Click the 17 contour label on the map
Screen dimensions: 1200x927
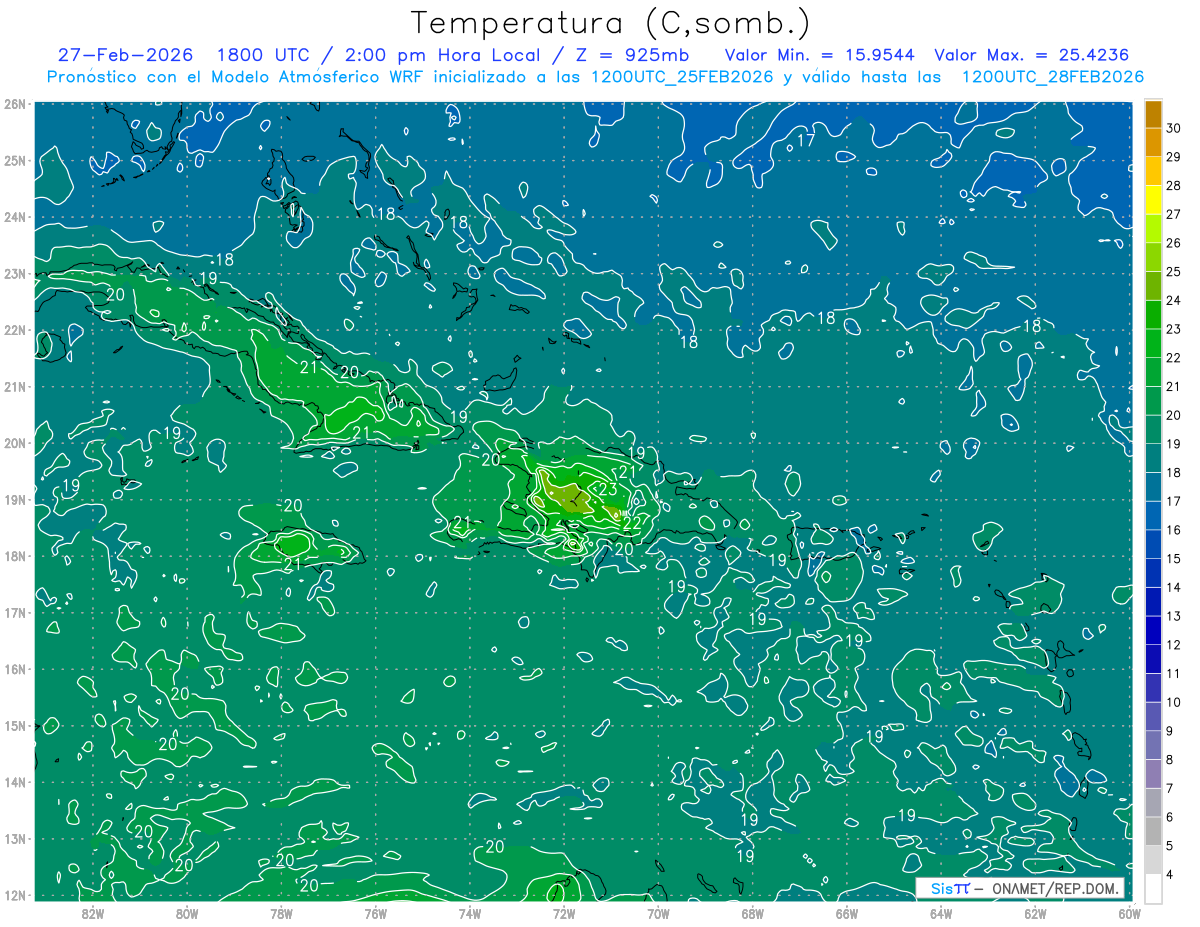[806, 141]
